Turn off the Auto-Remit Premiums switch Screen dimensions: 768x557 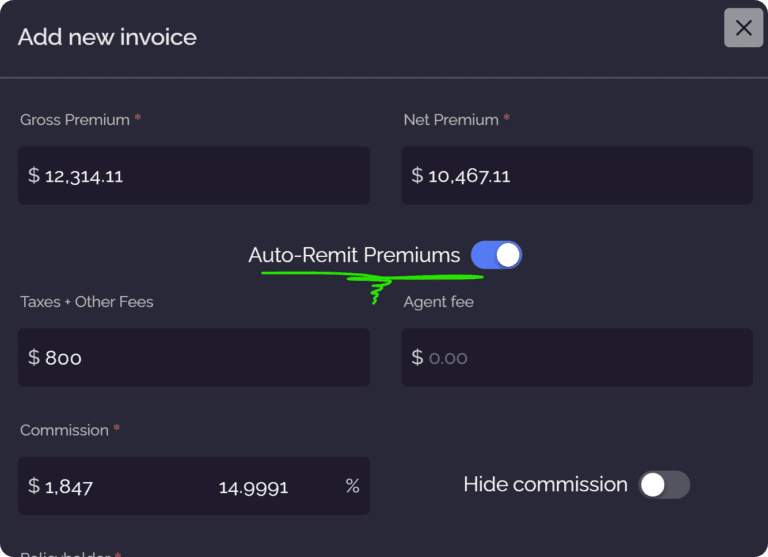(x=496, y=255)
